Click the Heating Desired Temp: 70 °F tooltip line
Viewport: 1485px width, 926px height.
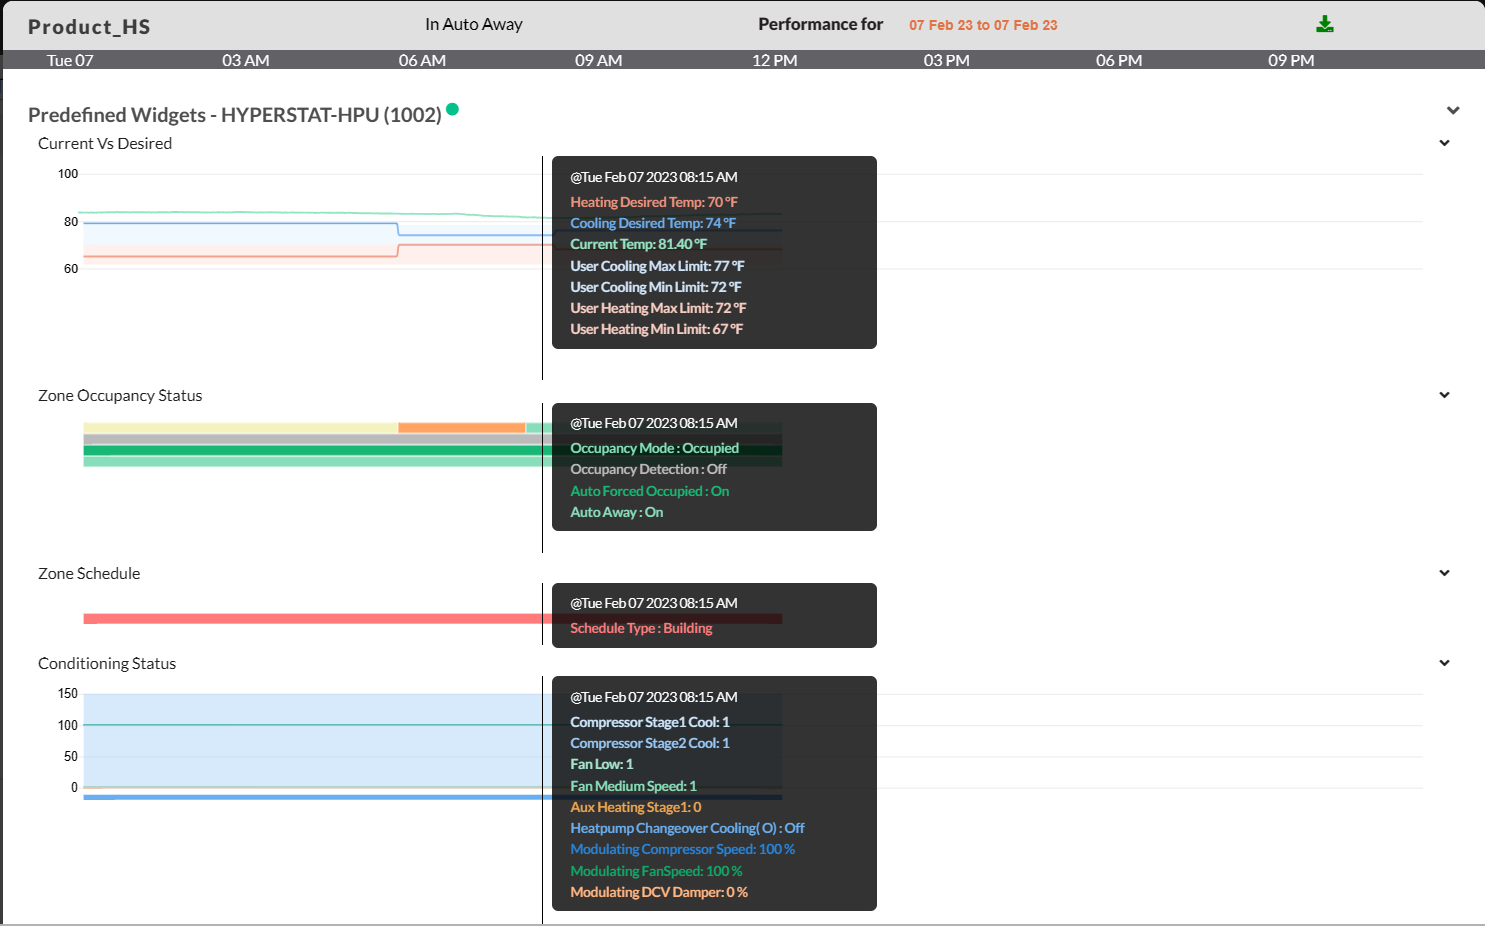[x=654, y=202]
